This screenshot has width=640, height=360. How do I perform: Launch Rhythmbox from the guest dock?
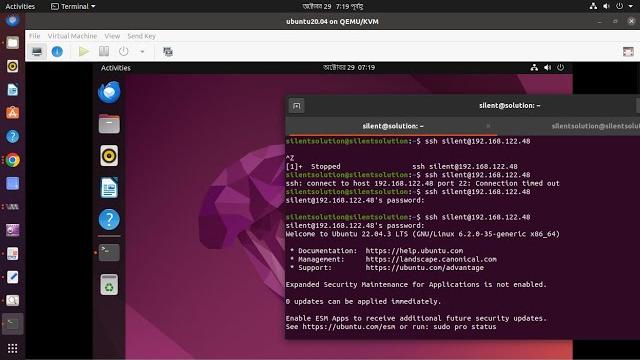click(x=109, y=156)
